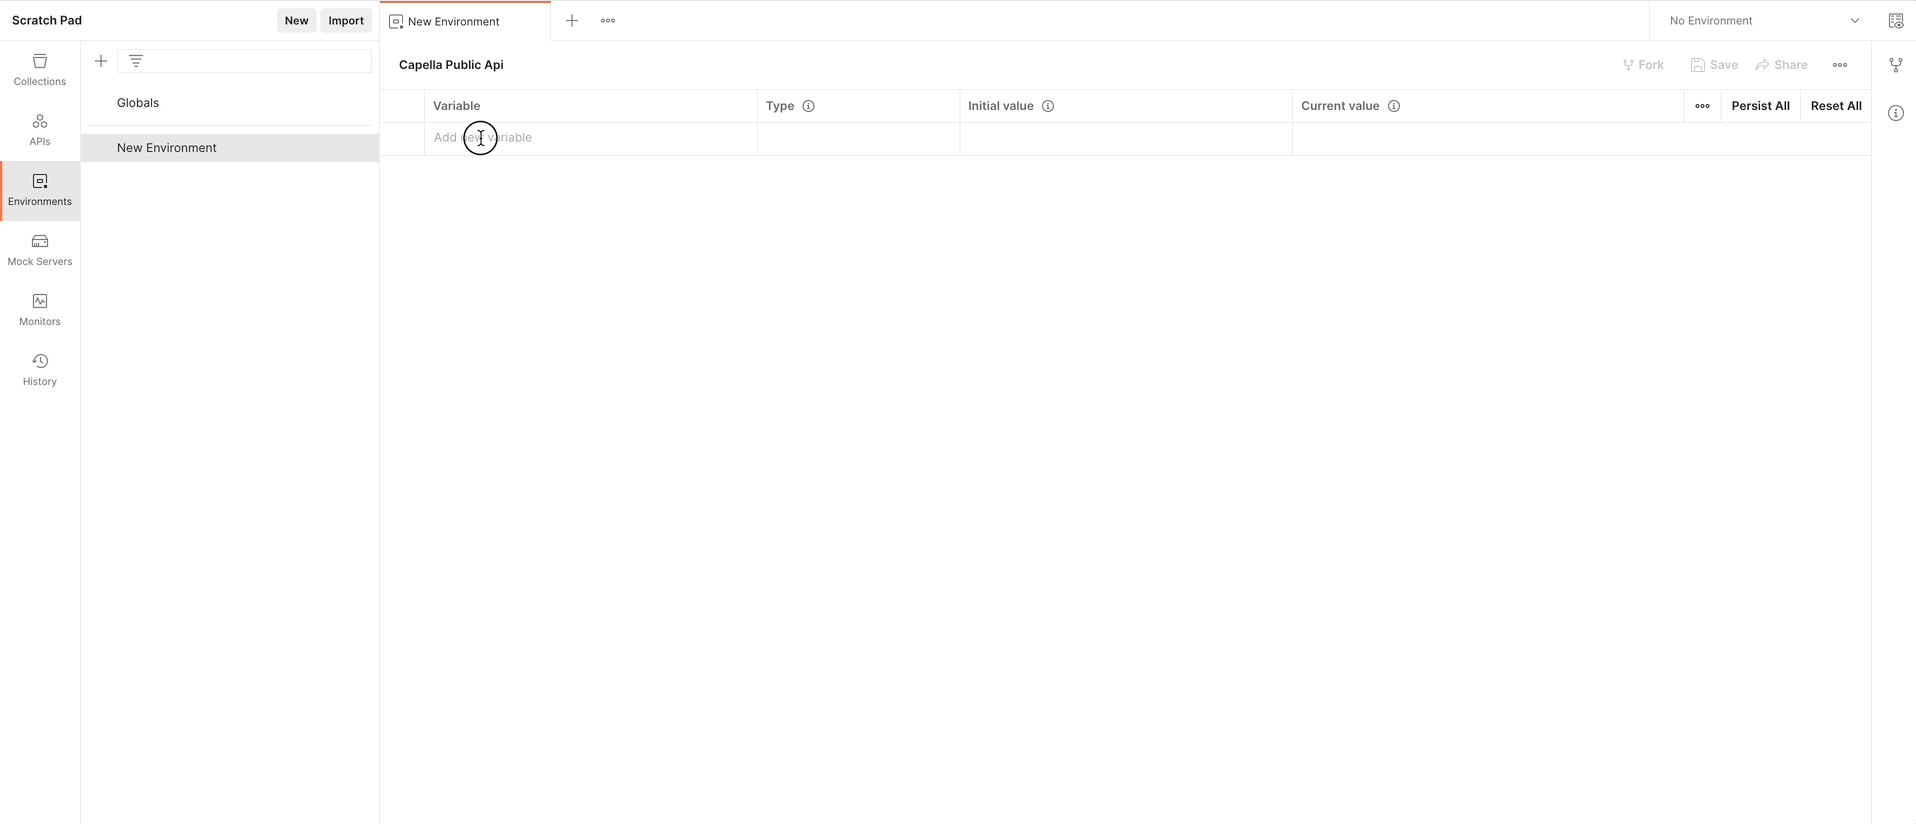Click the Type column info icon
Image resolution: width=1916 pixels, height=824 pixels.
tap(809, 106)
